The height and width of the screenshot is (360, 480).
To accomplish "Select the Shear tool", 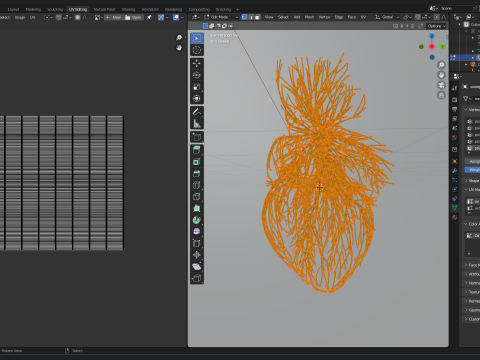I will click(x=197, y=267).
